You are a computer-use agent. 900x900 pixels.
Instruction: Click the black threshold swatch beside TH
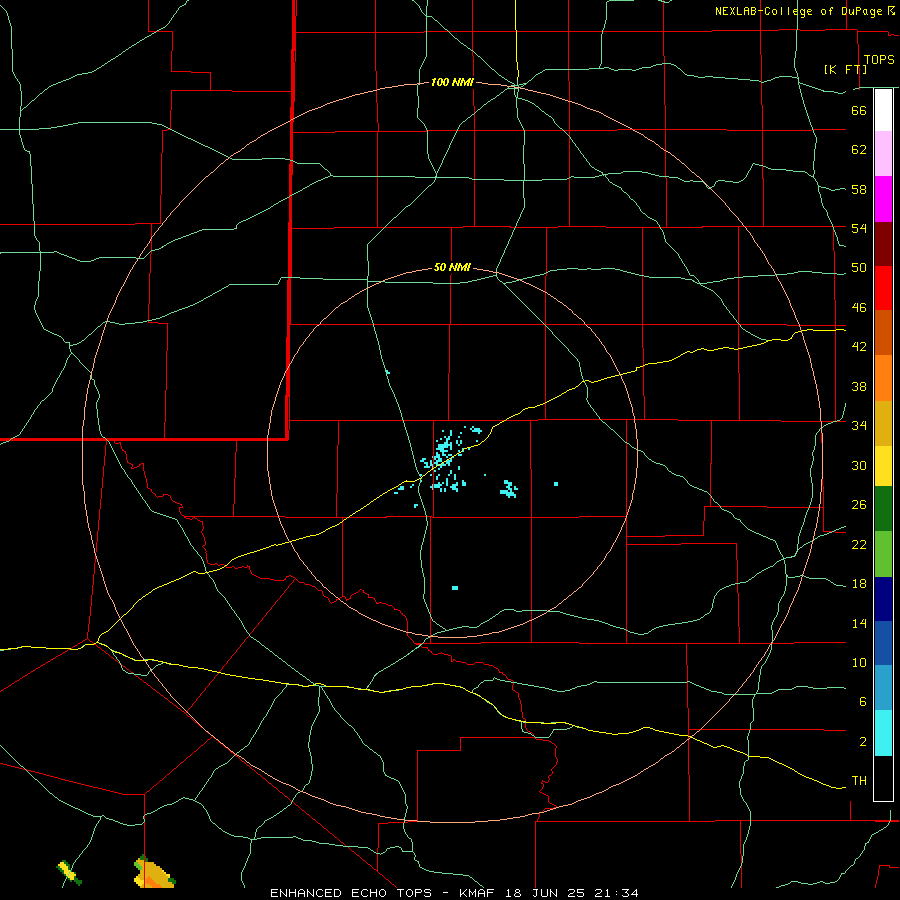[883, 778]
